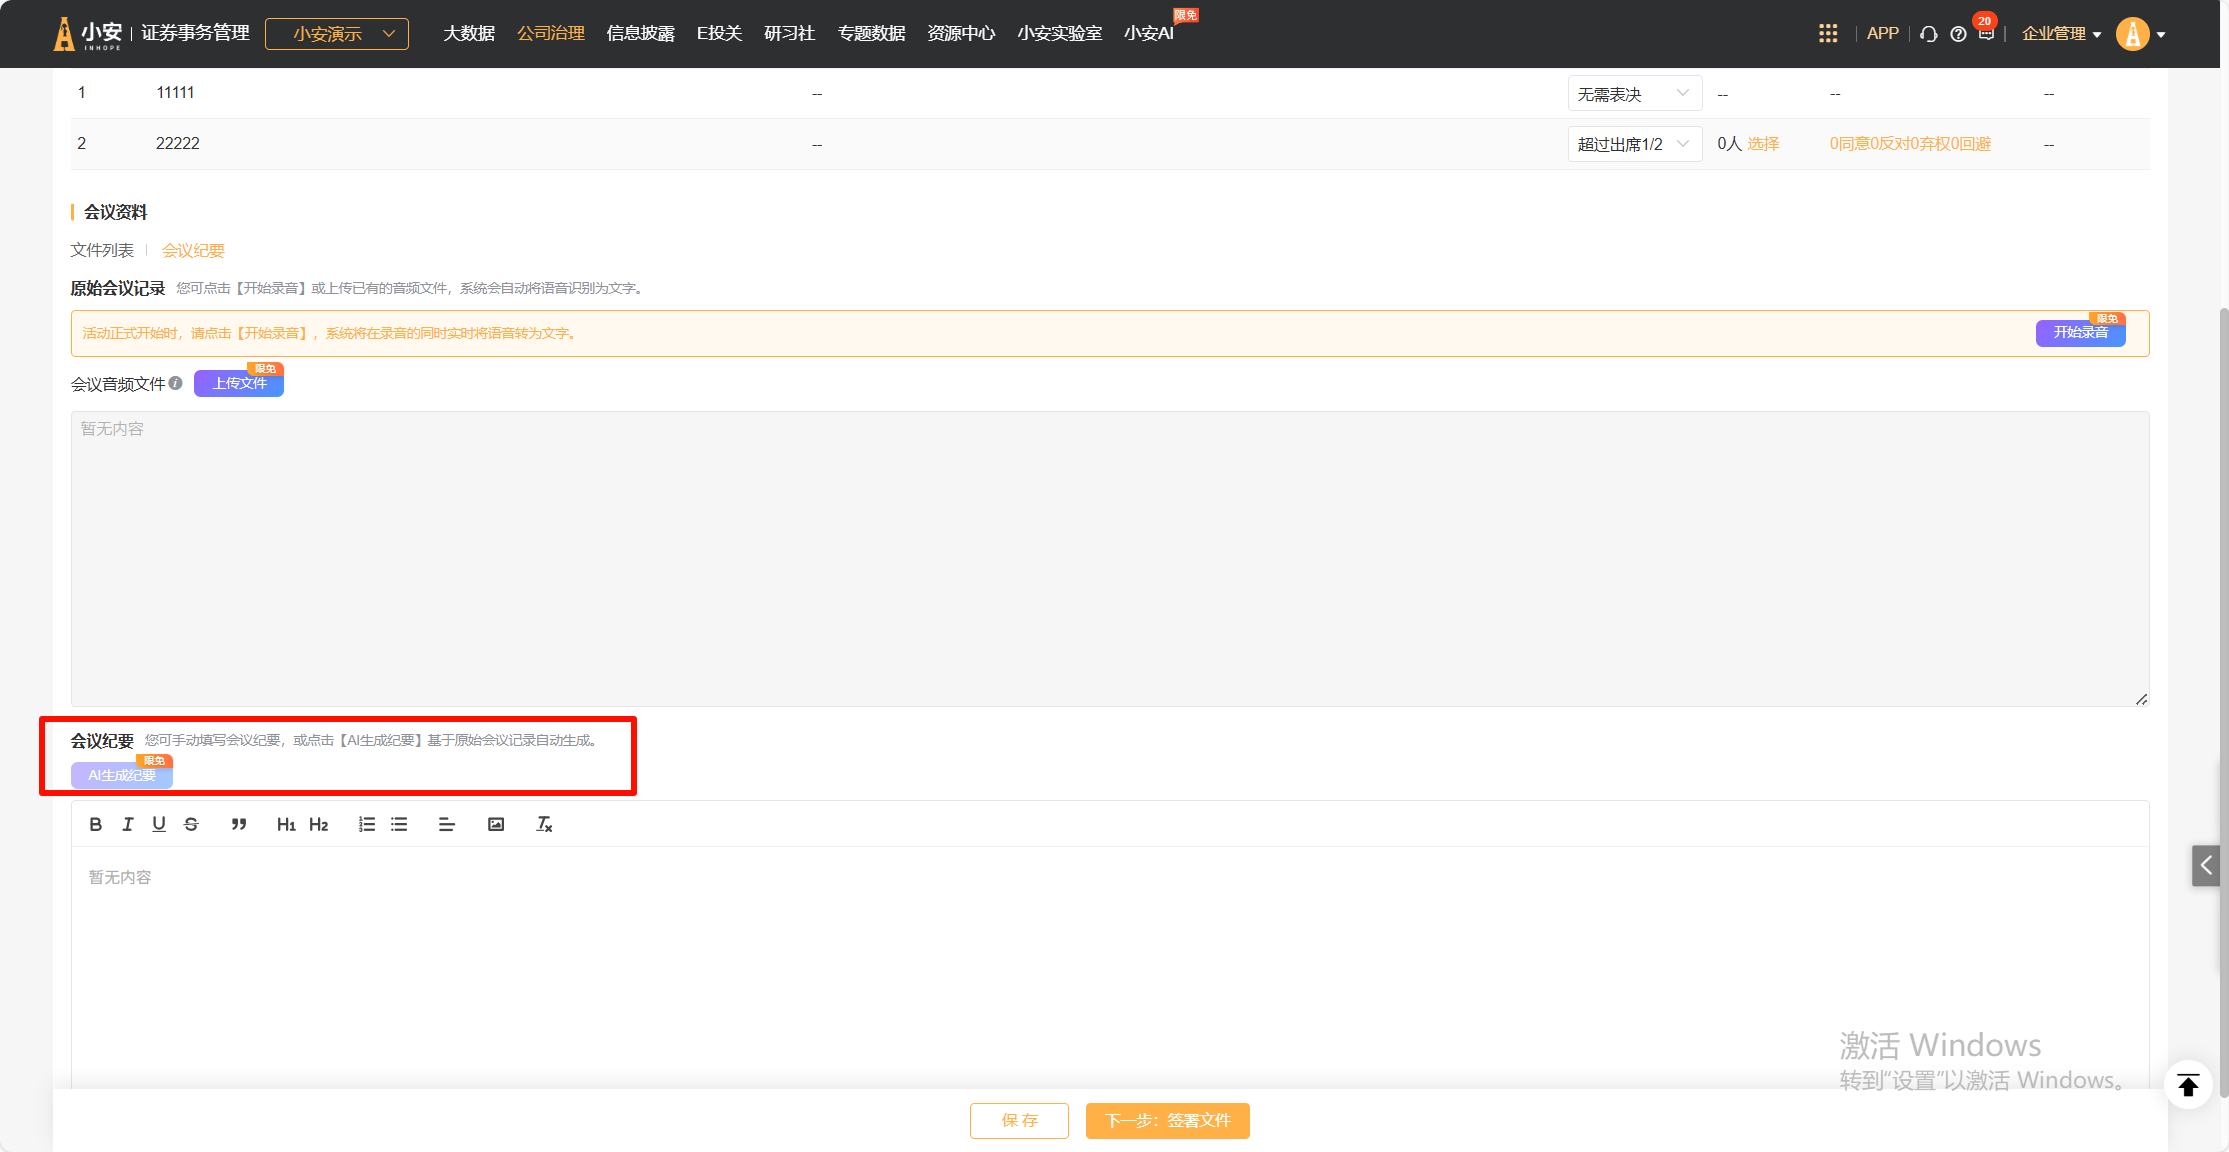Expand the collapsed right side panel

pos(2206,865)
